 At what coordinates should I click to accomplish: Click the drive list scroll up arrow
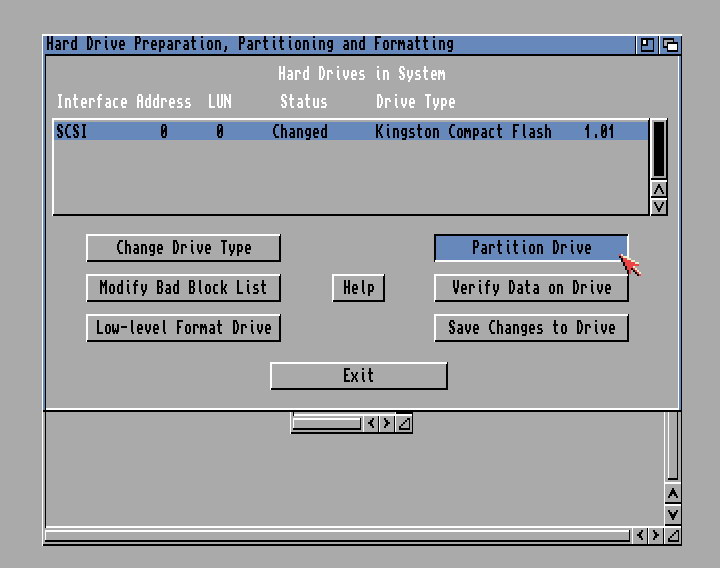point(658,189)
